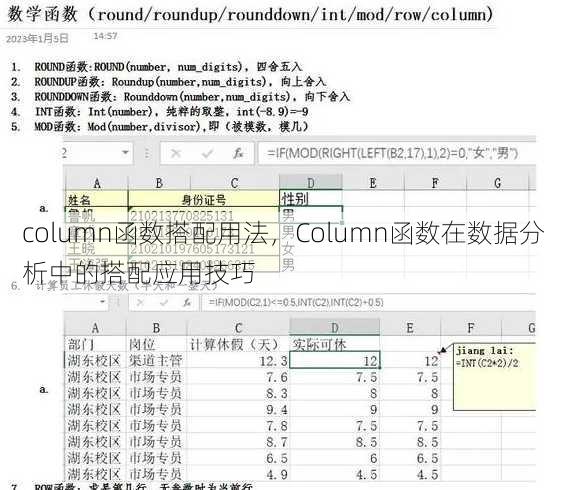The image size is (566, 490).
Task: Click the confirm checkmark in lower formula bar
Action: tap(164, 303)
